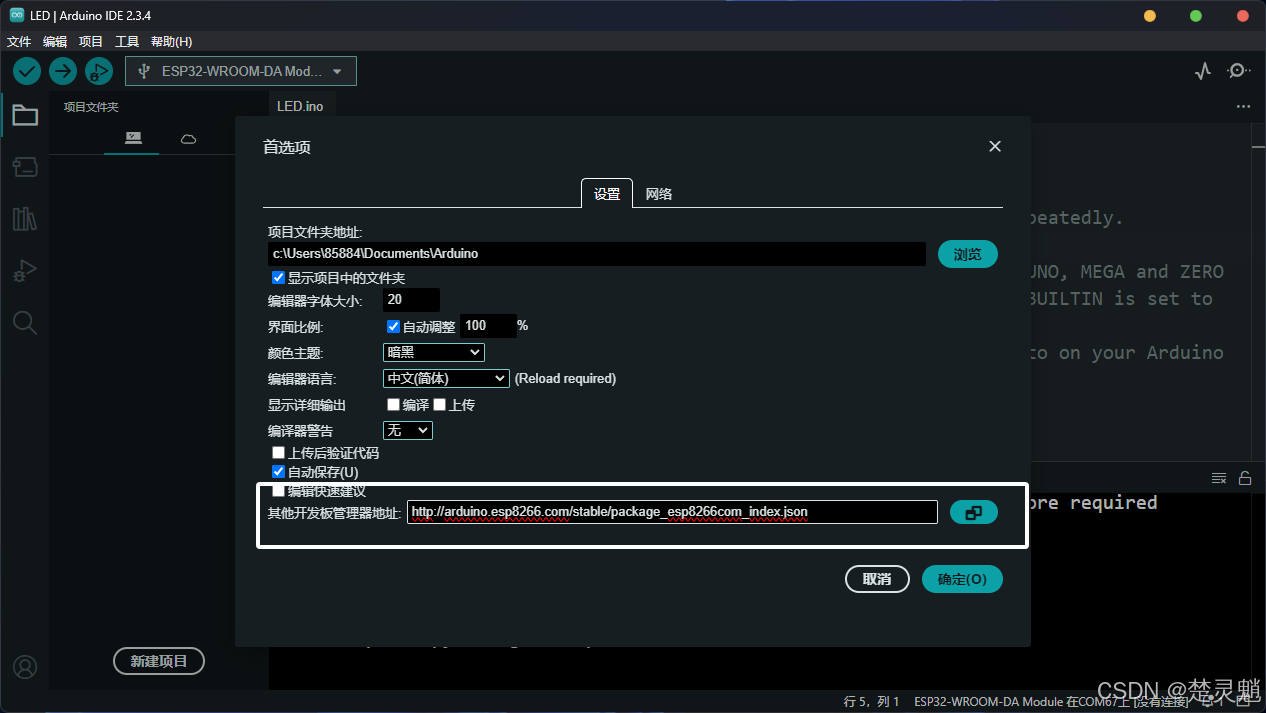Close the Preferences dialog with X
This screenshot has width=1266, height=713.
click(x=995, y=146)
